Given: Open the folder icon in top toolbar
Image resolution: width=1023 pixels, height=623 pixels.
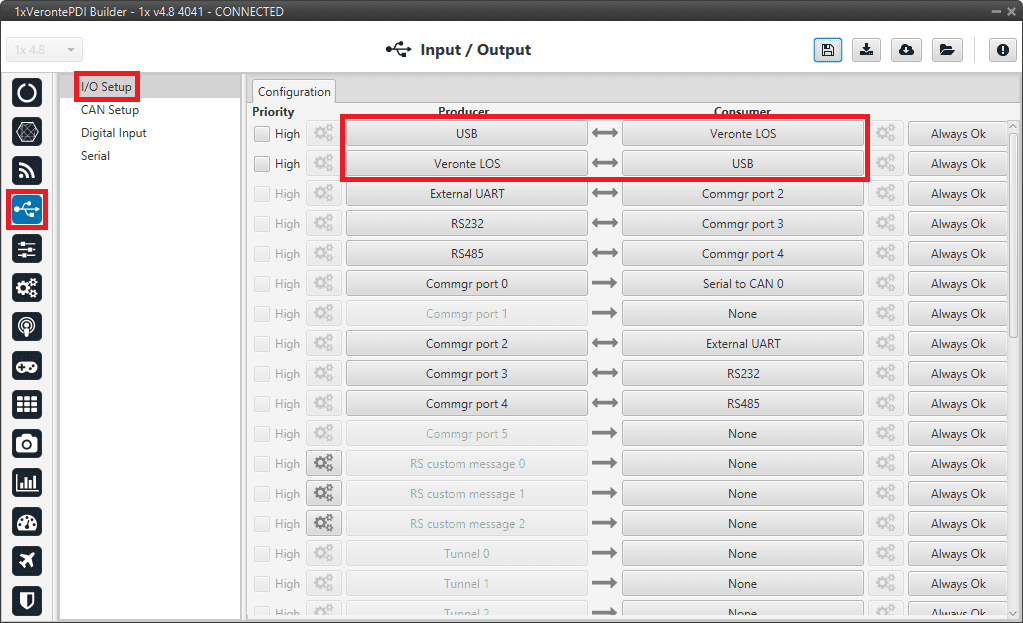Looking at the screenshot, I should click(x=946, y=50).
